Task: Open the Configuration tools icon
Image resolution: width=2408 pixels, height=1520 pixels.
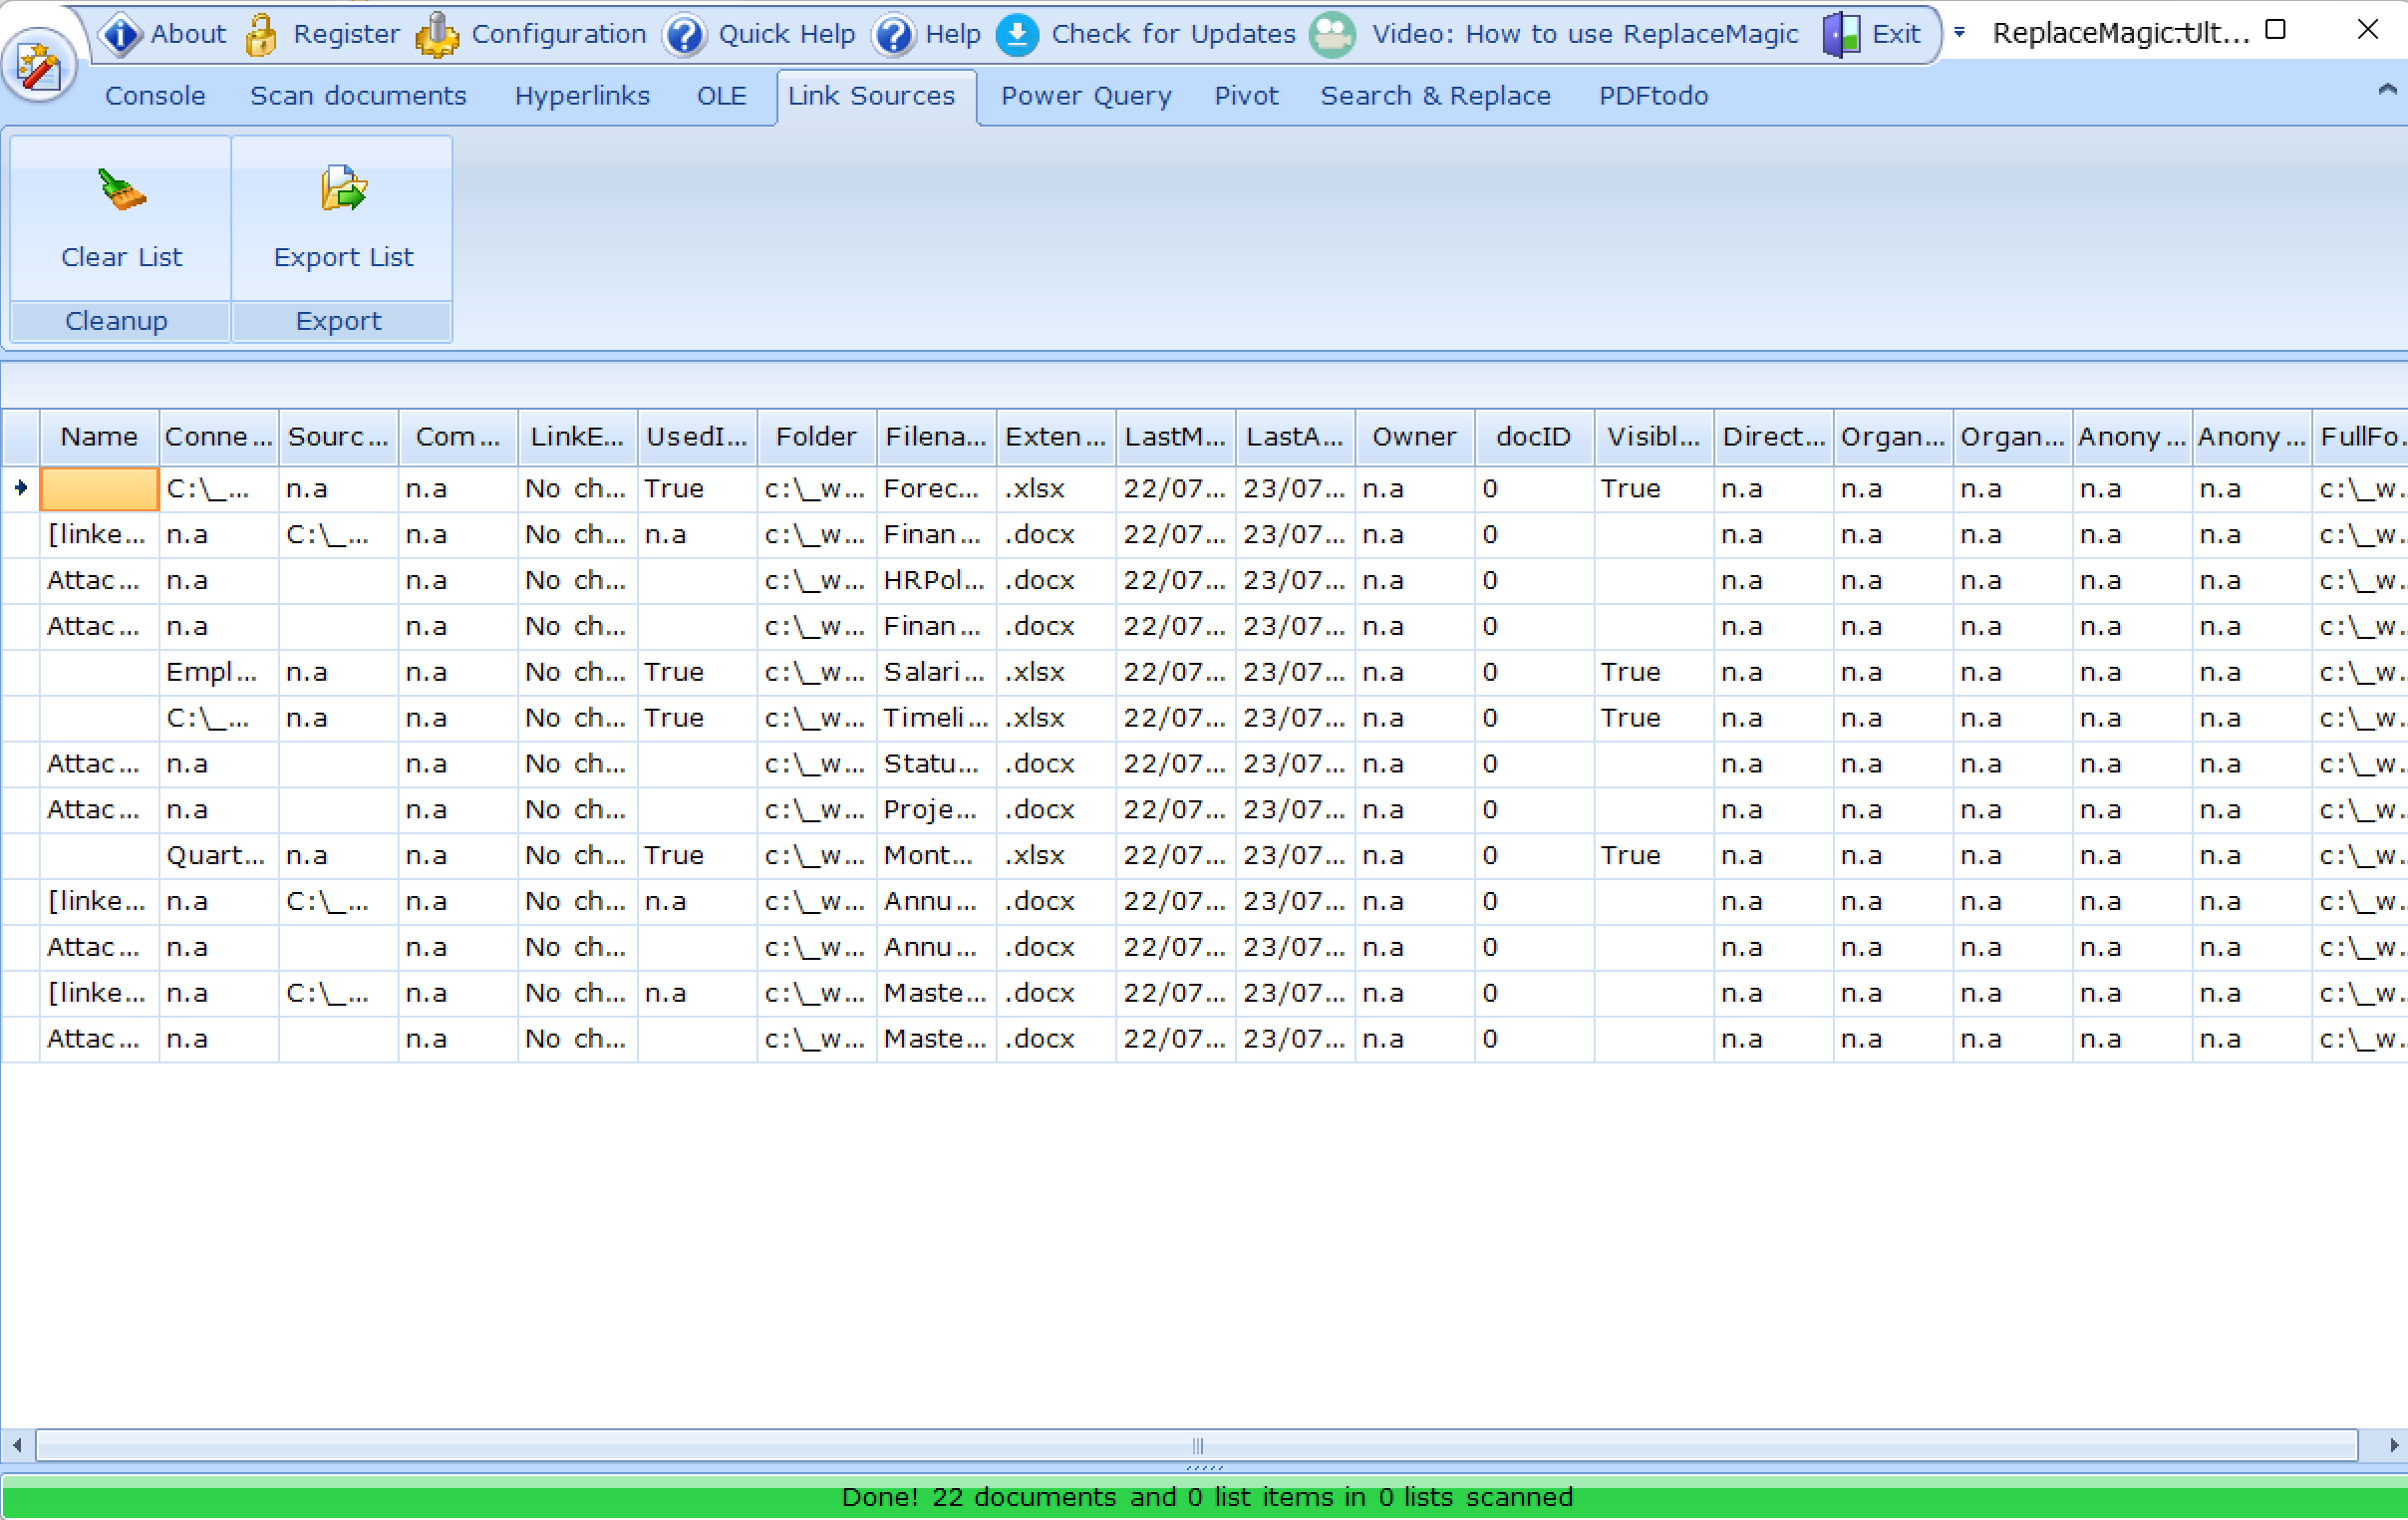Action: 437,34
